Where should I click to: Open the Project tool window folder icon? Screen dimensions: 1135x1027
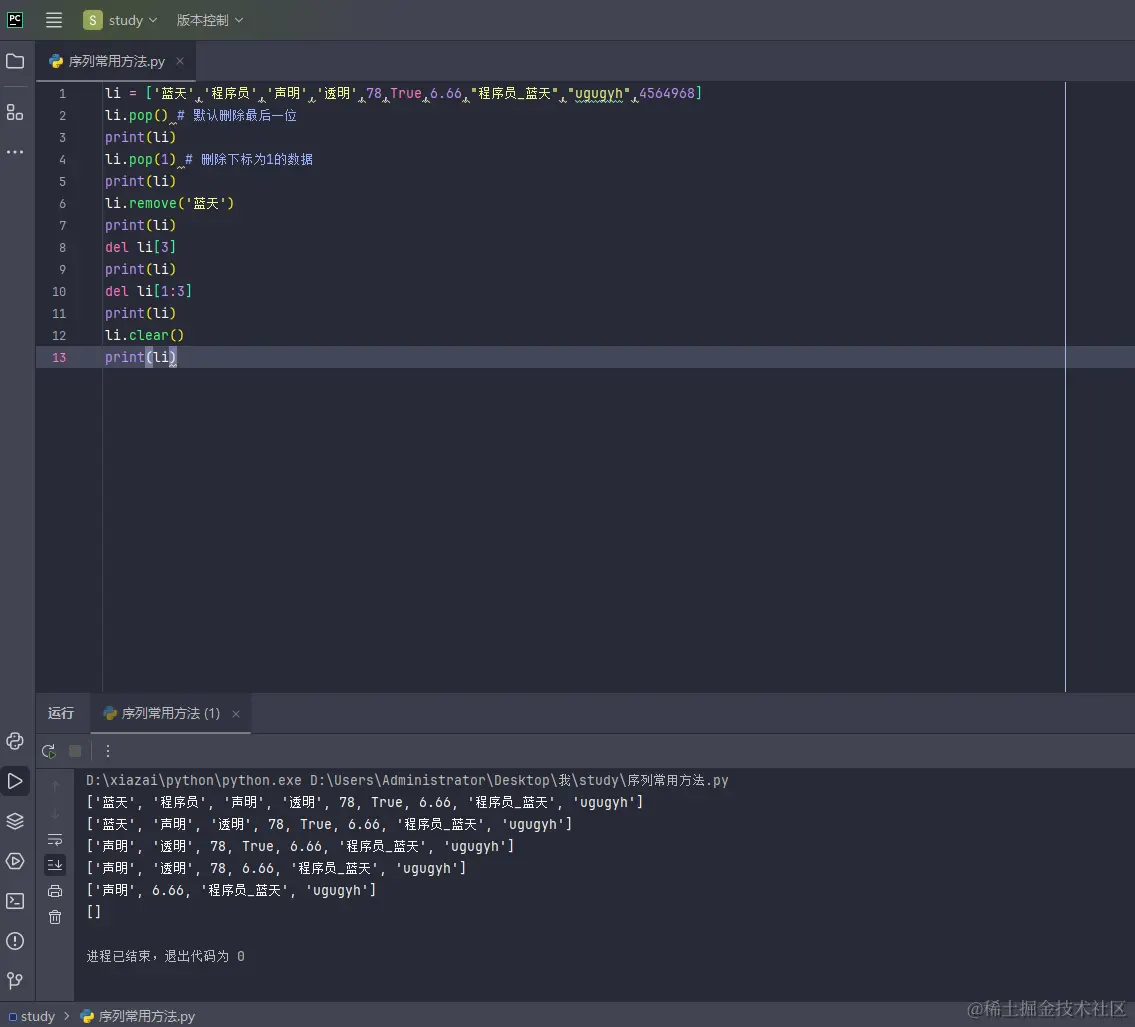pos(15,62)
